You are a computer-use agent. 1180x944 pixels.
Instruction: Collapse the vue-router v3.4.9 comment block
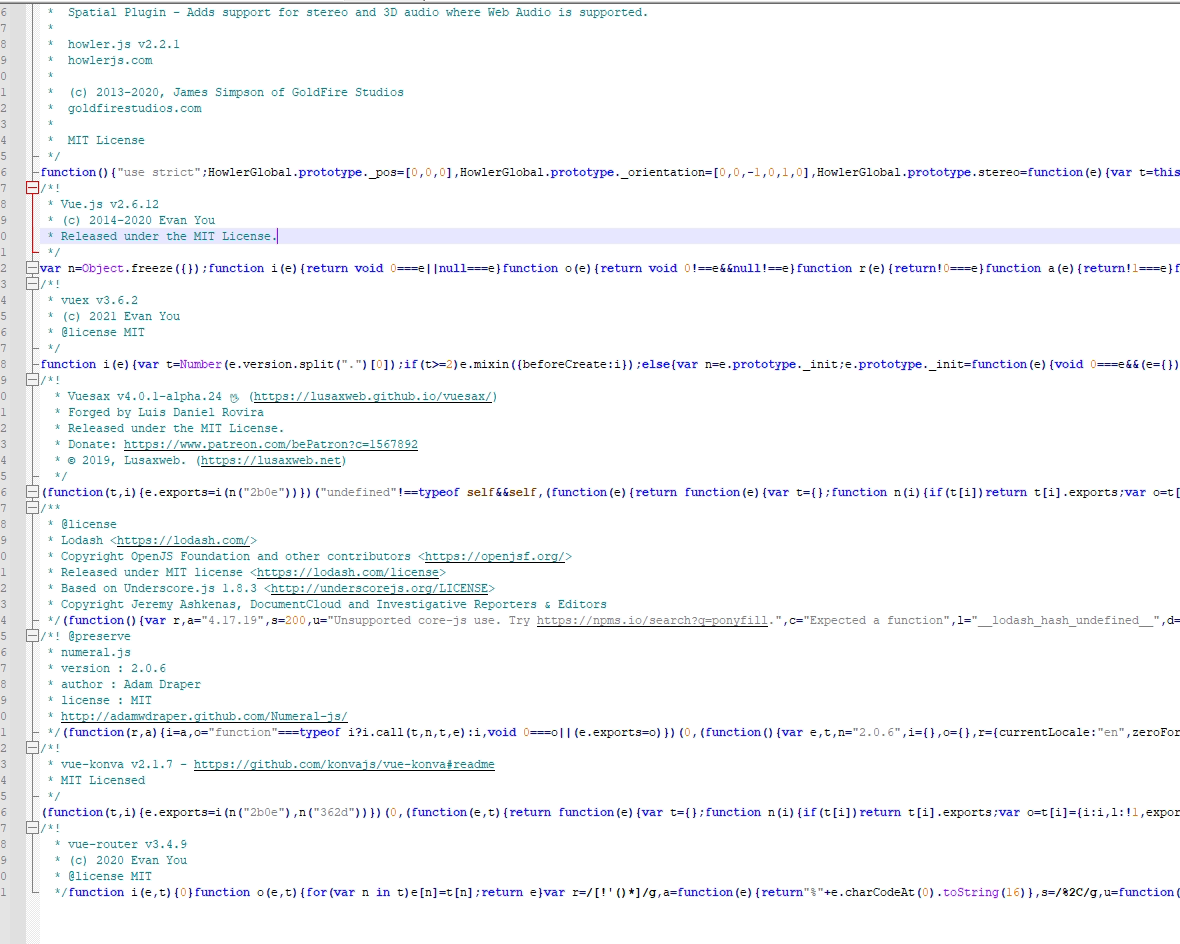(x=32, y=828)
